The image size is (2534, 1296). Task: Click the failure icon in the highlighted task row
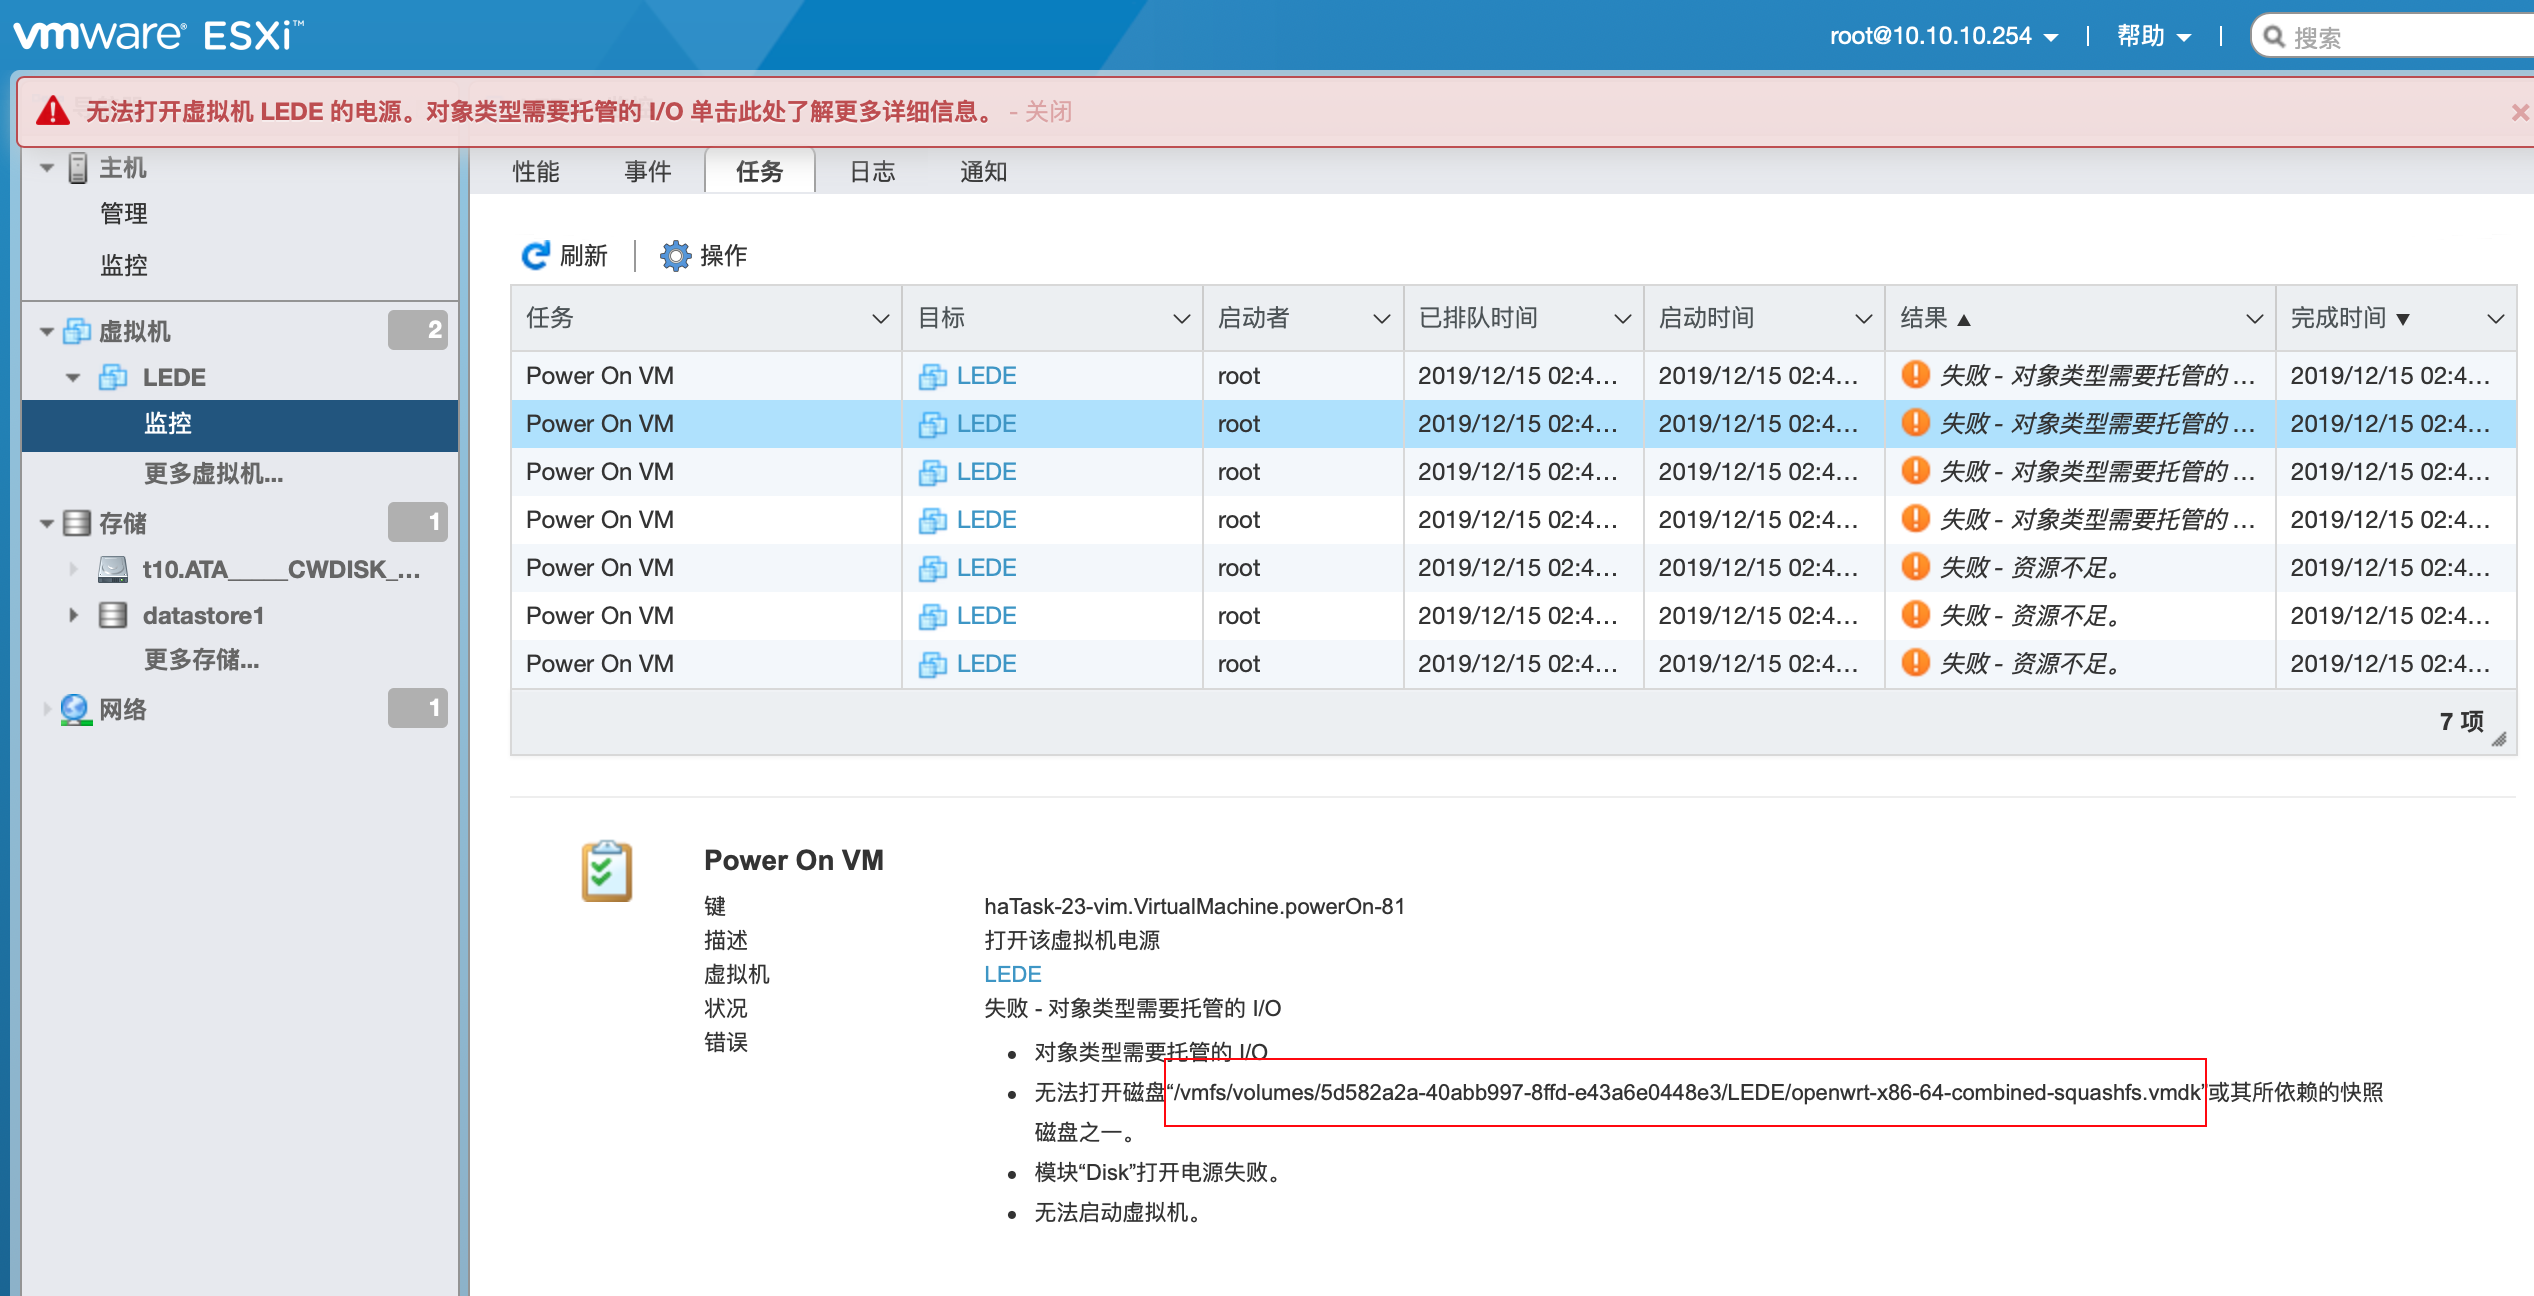[x=1915, y=423]
